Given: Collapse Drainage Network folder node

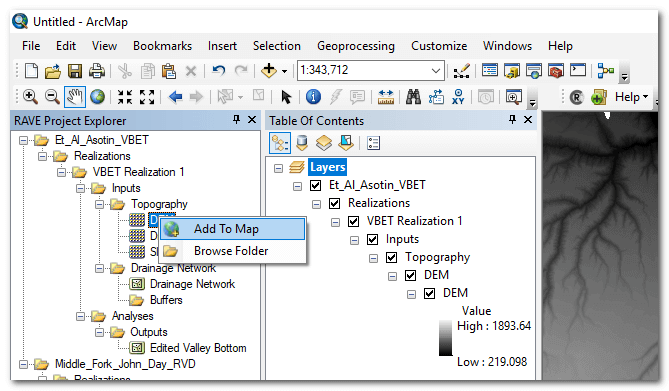Looking at the screenshot, I should [99, 268].
